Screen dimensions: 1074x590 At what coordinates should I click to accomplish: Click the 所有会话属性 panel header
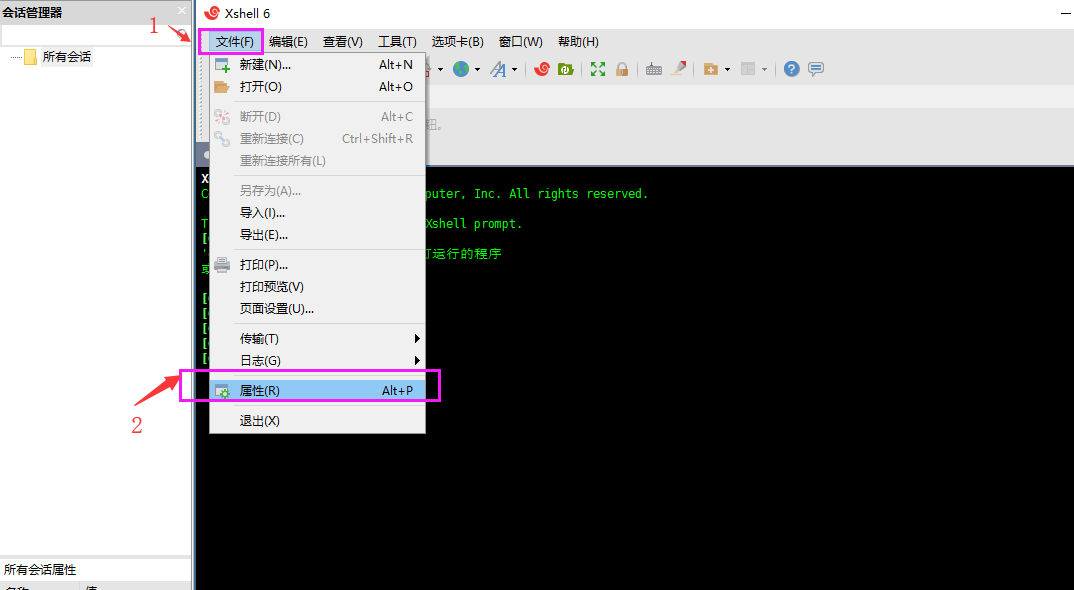pos(95,569)
